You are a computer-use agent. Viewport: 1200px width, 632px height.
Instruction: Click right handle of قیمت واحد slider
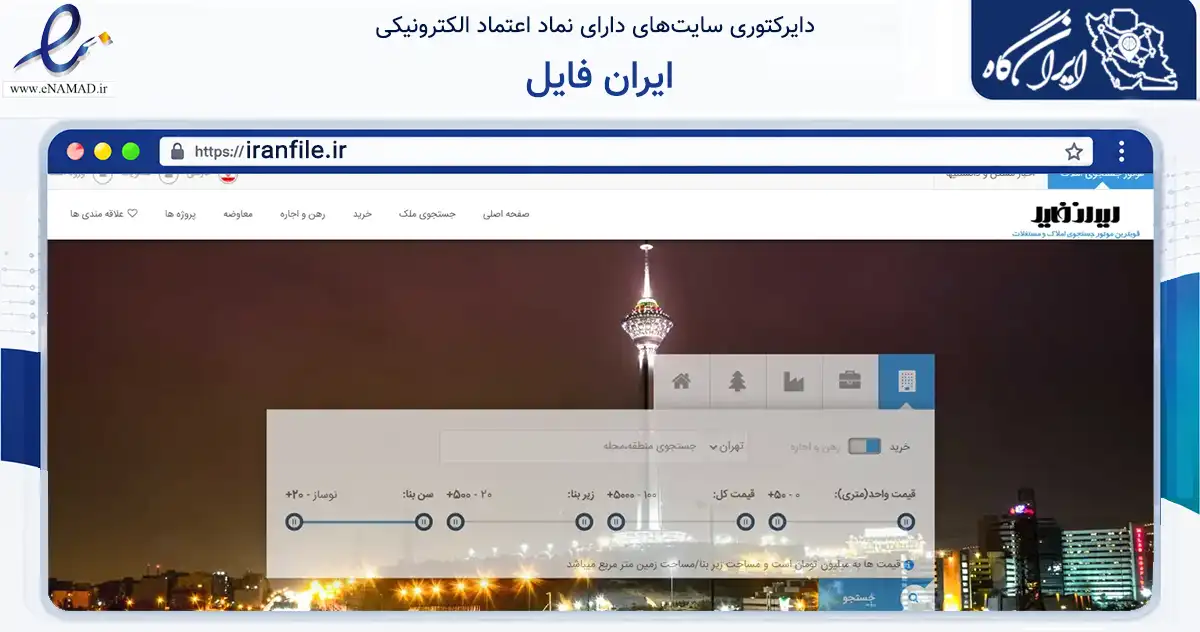906,521
